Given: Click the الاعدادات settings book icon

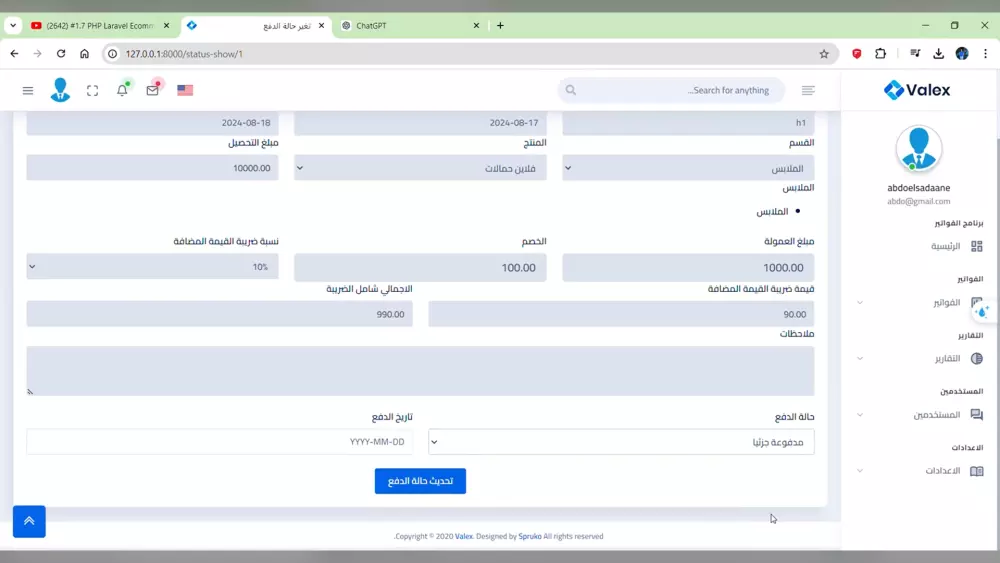Looking at the screenshot, I should tap(976, 471).
